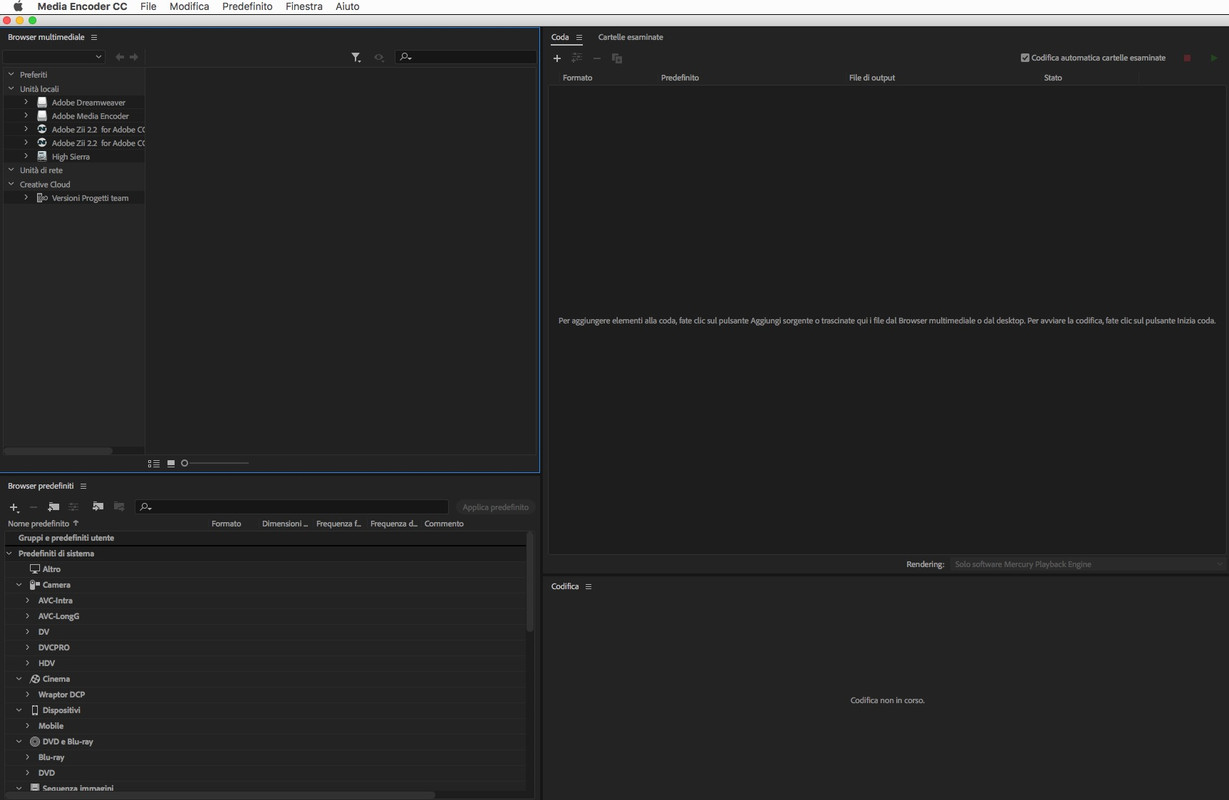Screen dimensions: 1229x800
Task: Click the export presets icon
Action: (119, 507)
